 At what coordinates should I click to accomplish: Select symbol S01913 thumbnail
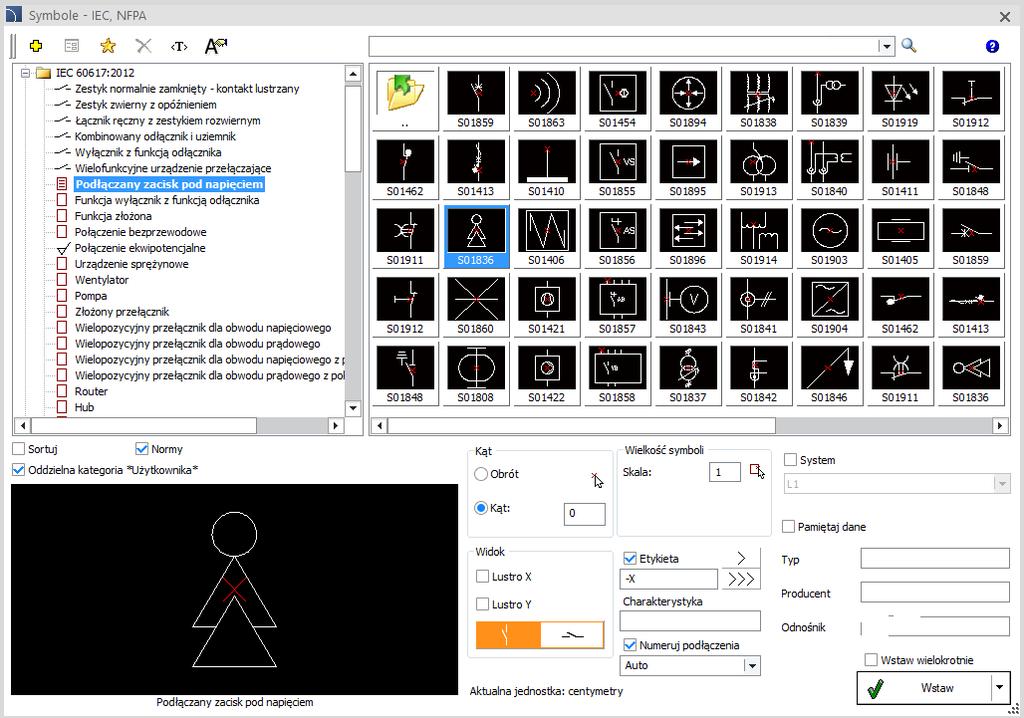tap(758, 167)
